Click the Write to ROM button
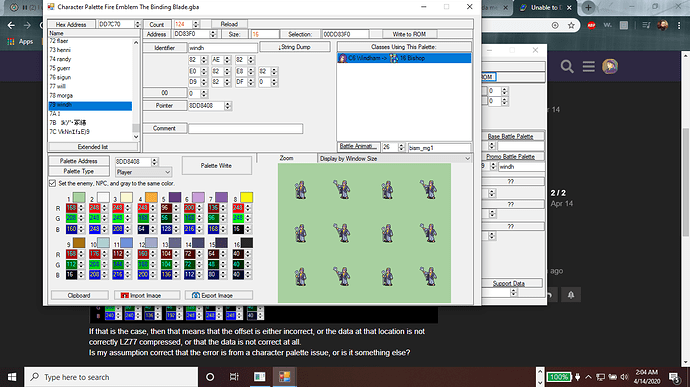Viewport: 690px width, 387px height. [x=409, y=34]
